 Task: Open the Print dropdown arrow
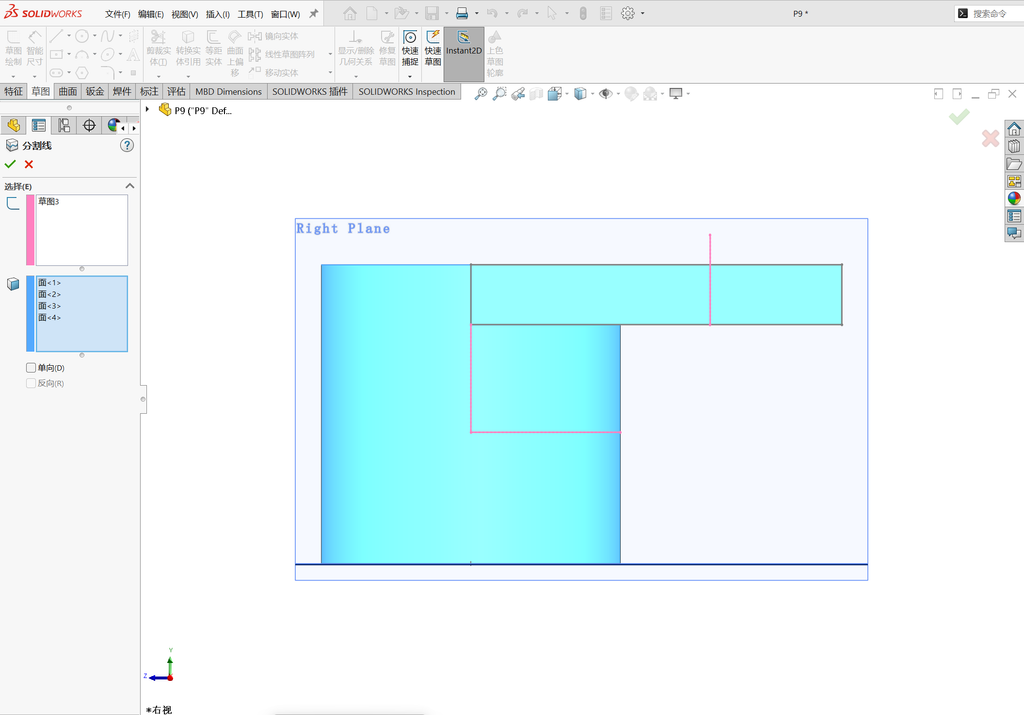pos(476,13)
